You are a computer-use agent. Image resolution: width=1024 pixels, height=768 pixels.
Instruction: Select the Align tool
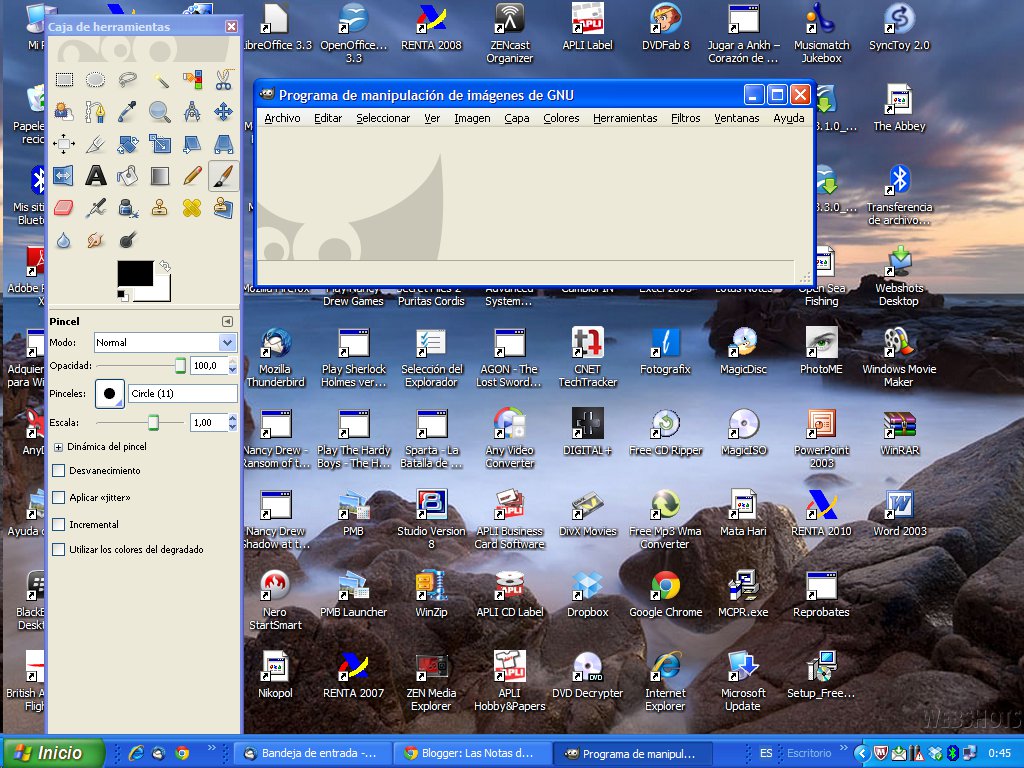[x=64, y=144]
